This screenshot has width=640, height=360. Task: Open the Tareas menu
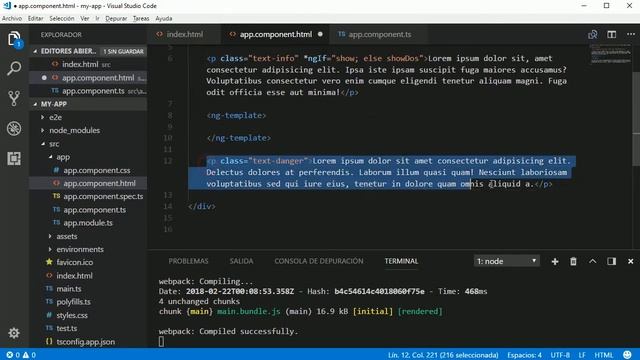[x=141, y=18]
